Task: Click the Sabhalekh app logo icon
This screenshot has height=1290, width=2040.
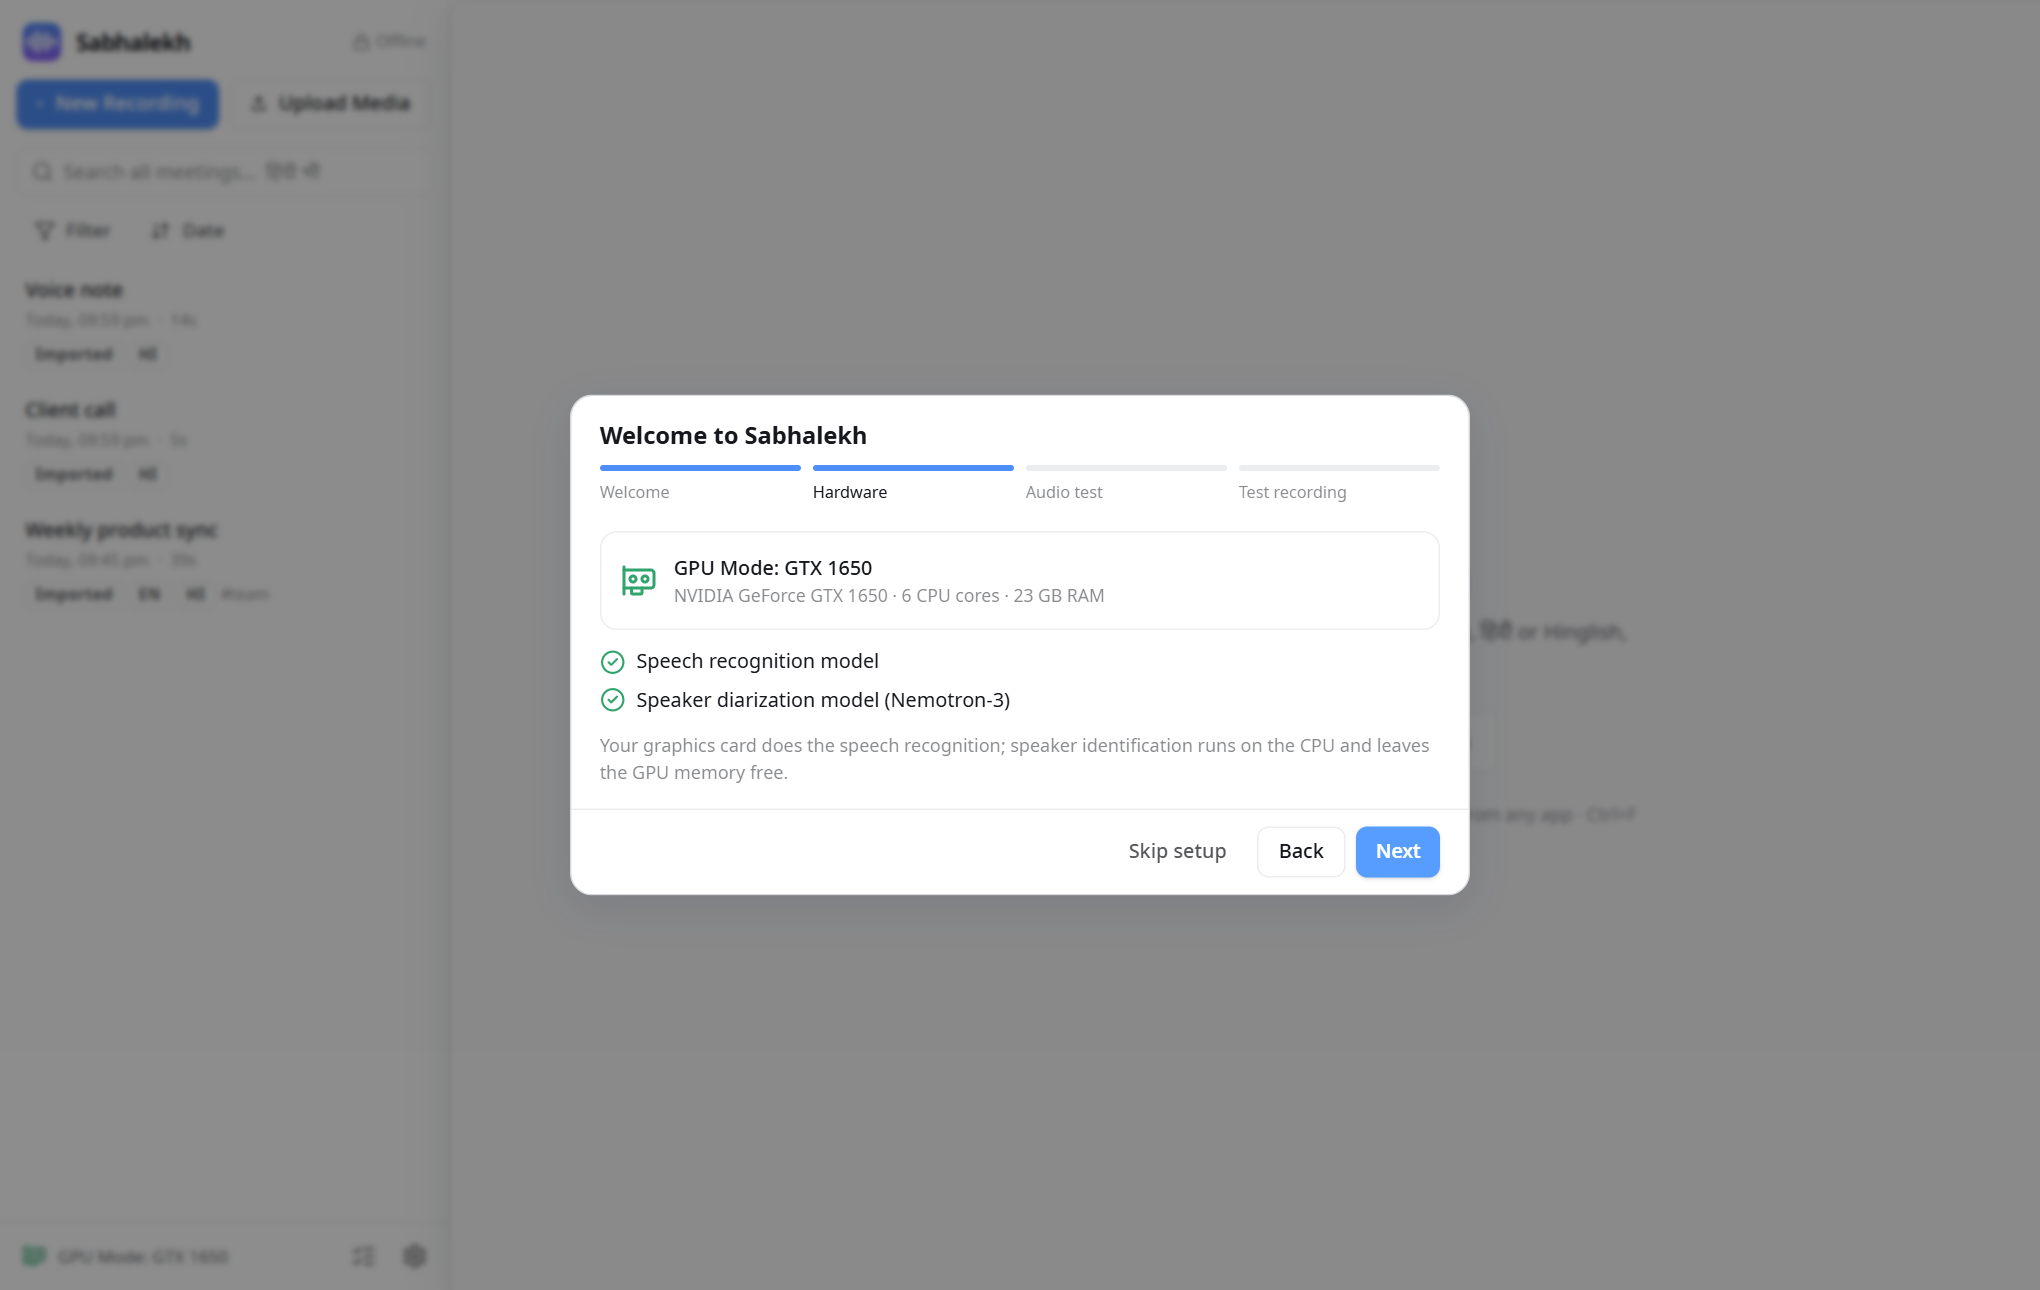Action: [x=42, y=42]
